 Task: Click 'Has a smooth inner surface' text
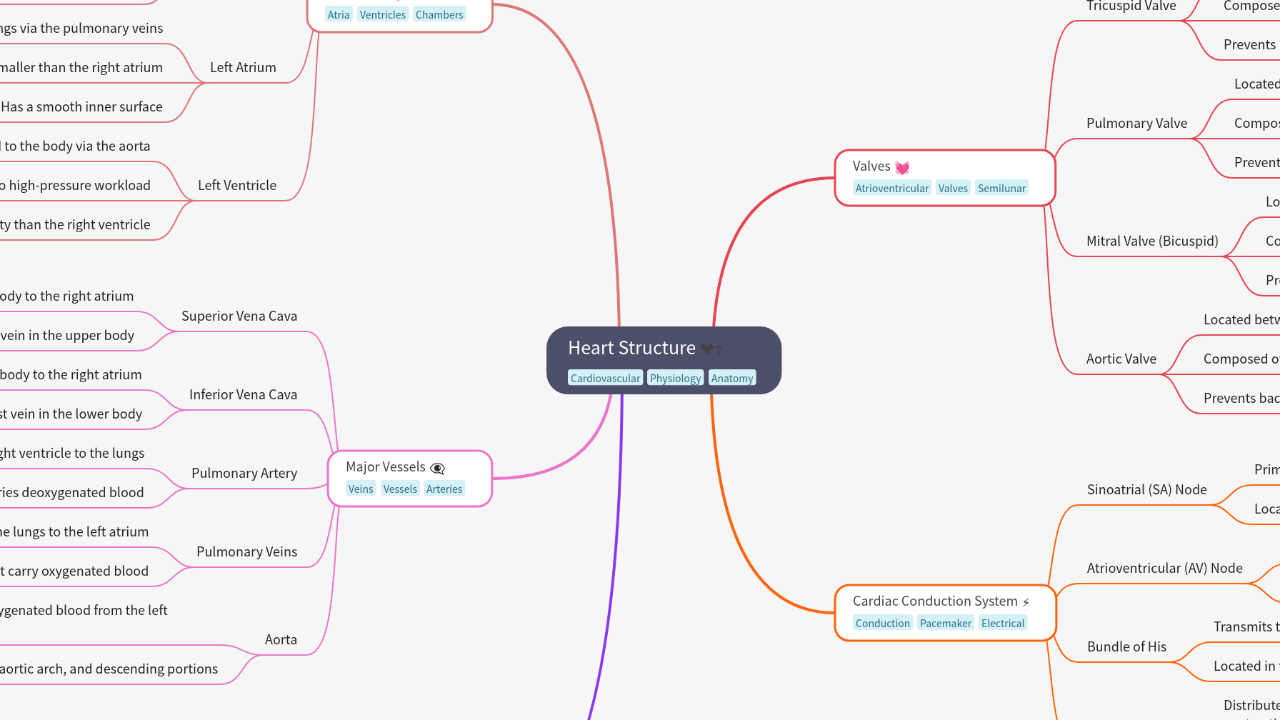81,107
